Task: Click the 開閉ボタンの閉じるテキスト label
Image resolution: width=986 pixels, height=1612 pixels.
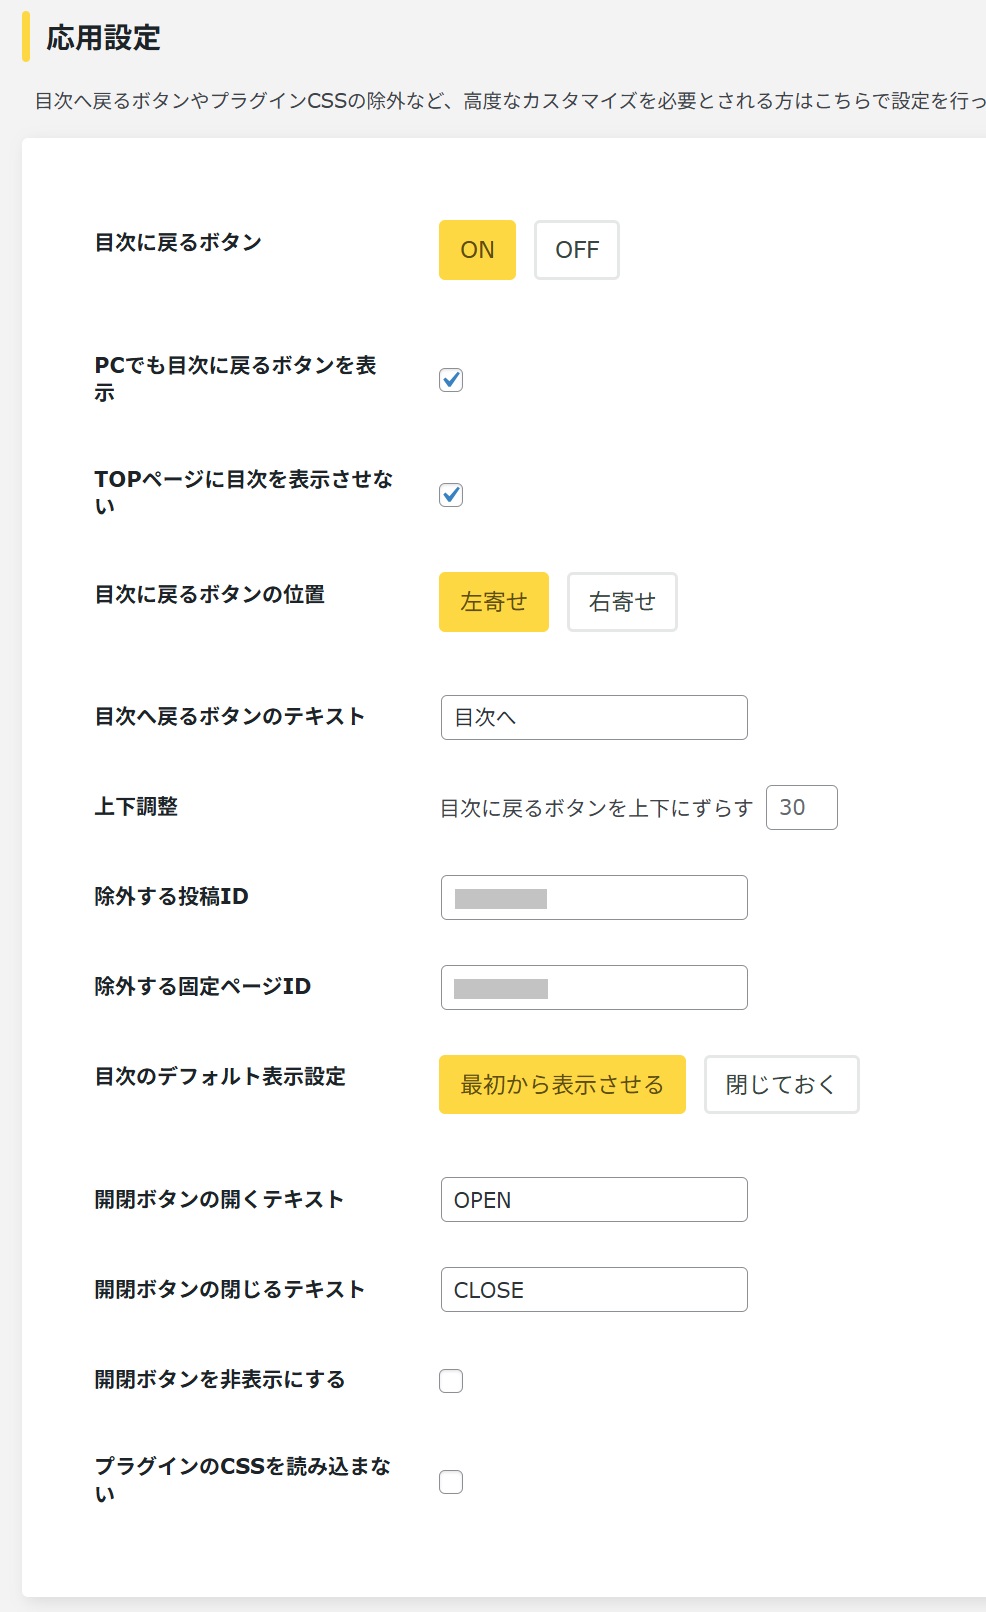Action: [x=229, y=1289]
